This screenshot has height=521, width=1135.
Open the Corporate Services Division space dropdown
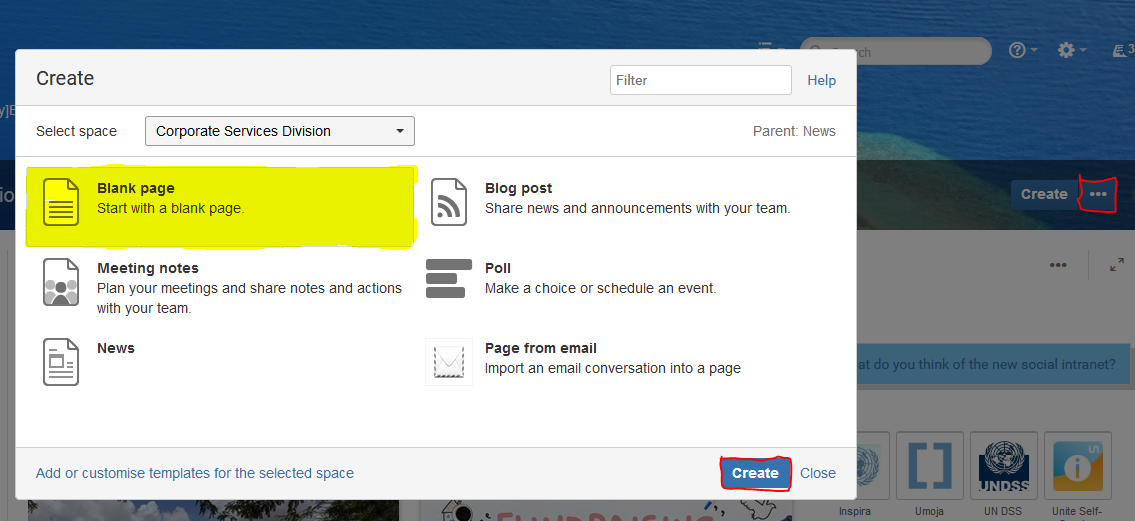coord(279,131)
